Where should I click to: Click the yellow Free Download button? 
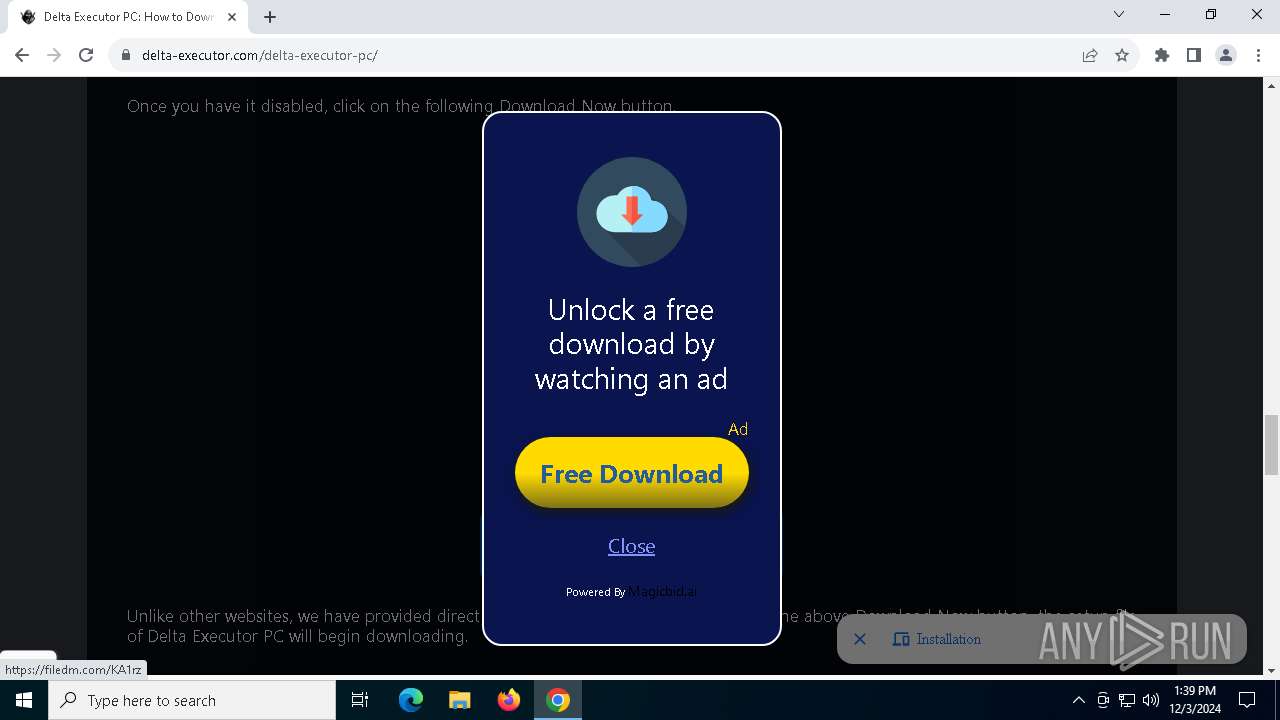[631, 473]
